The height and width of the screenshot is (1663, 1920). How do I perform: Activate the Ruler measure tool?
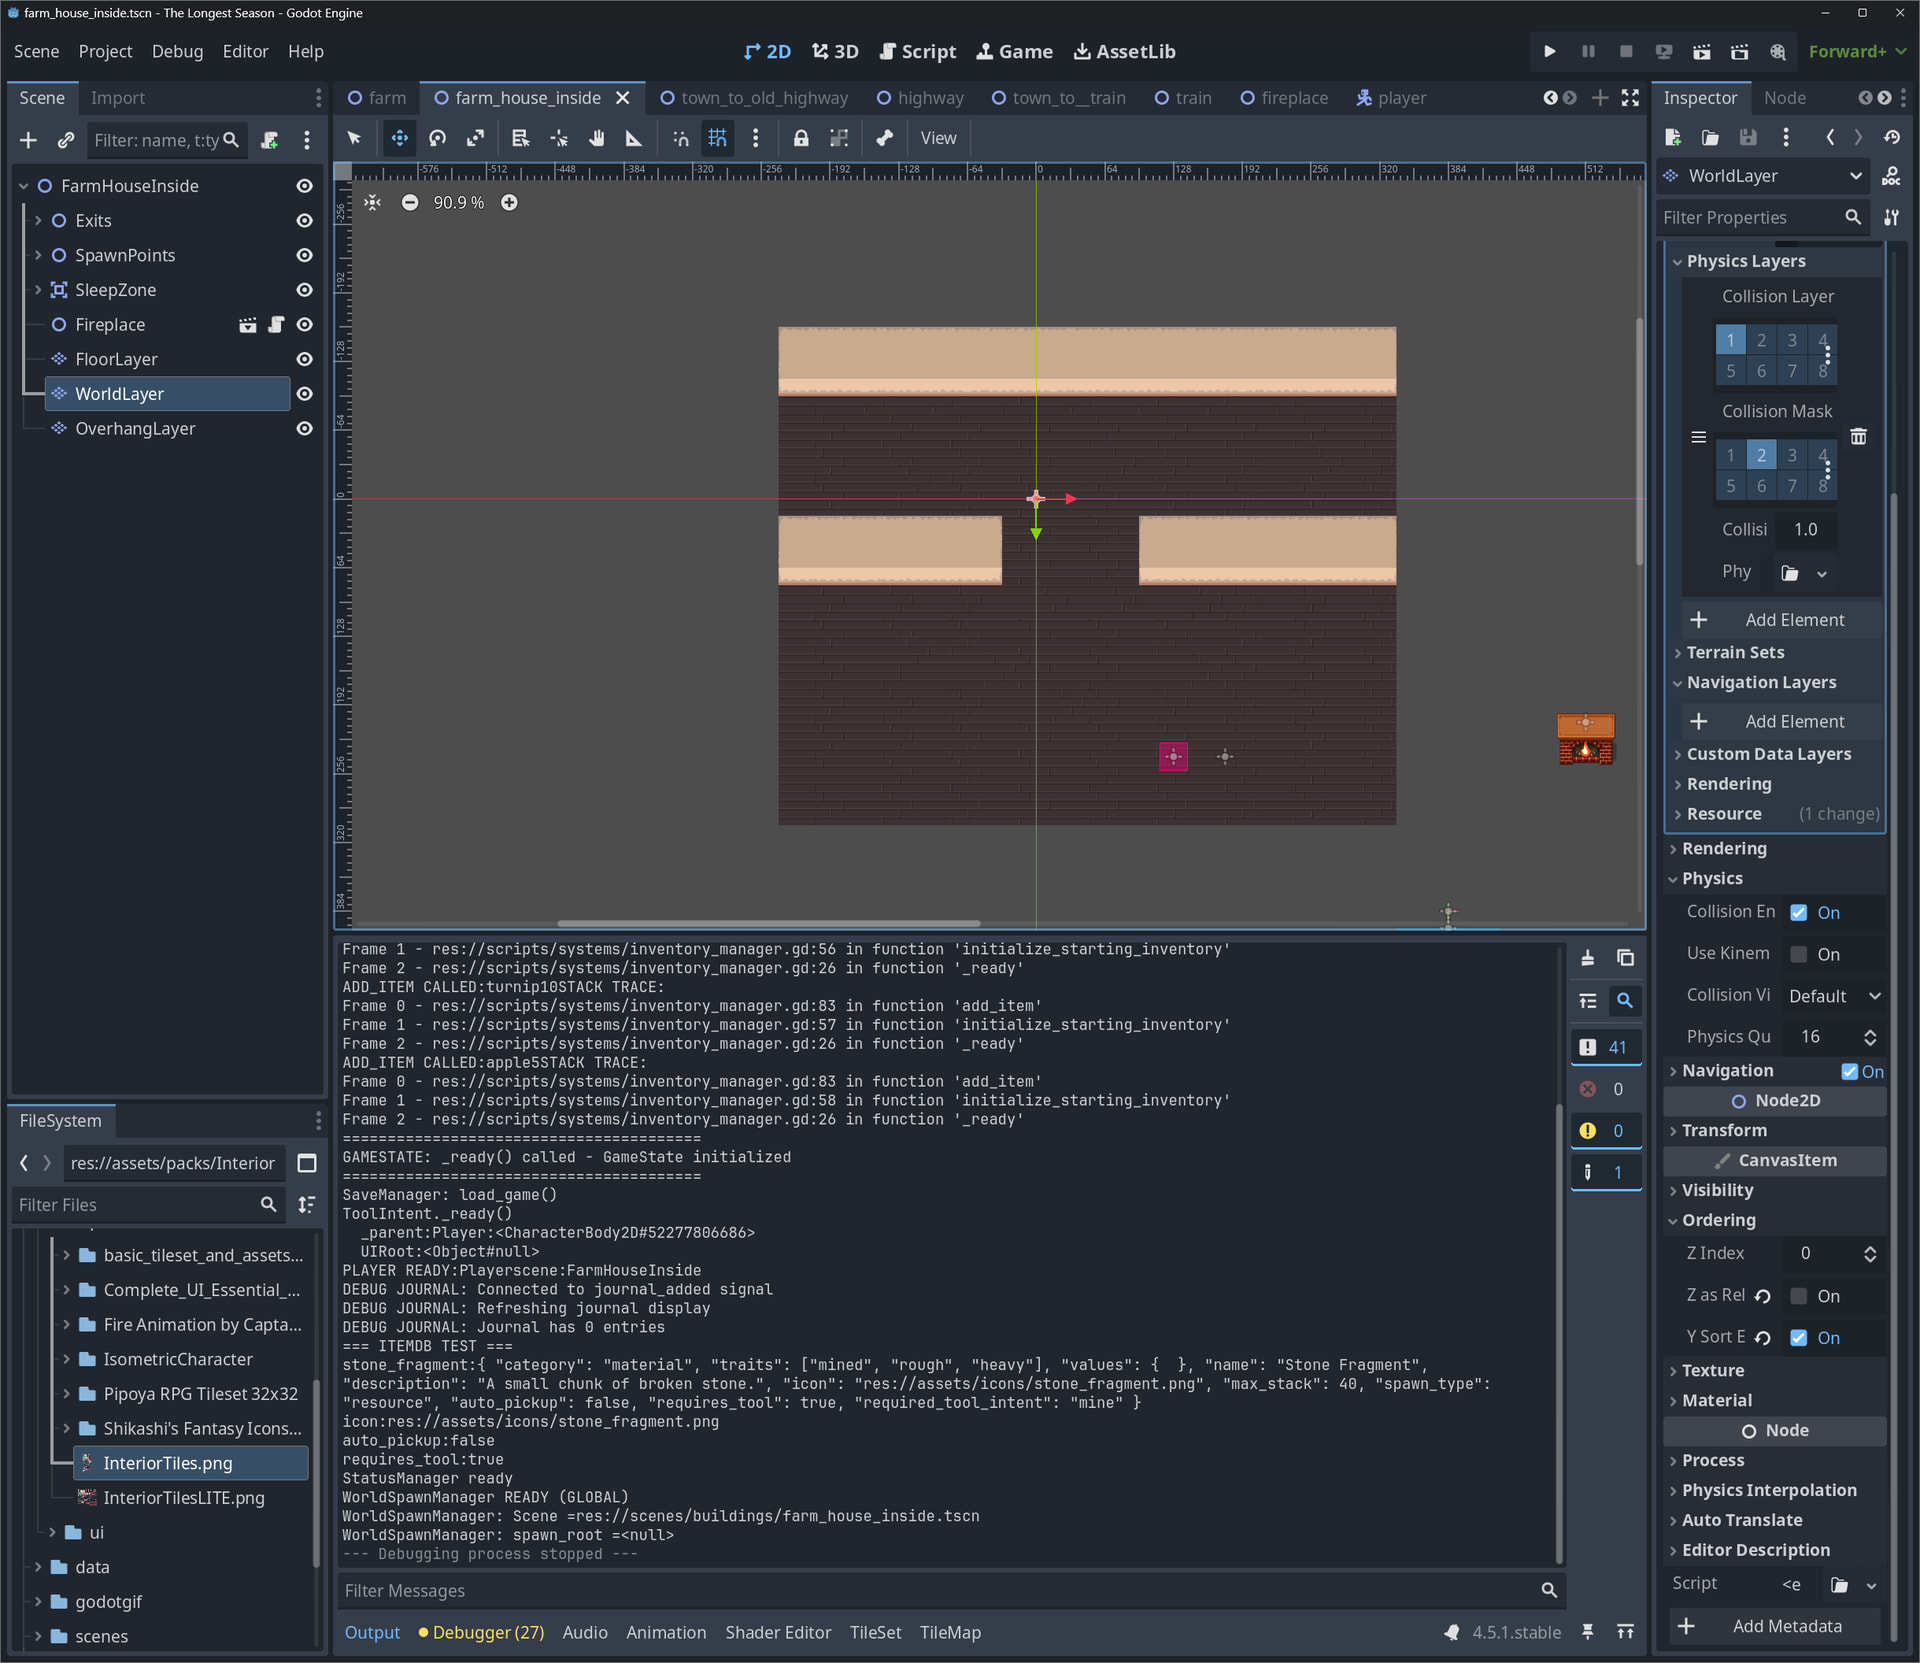pyautogui.click(x=633, y=139)
